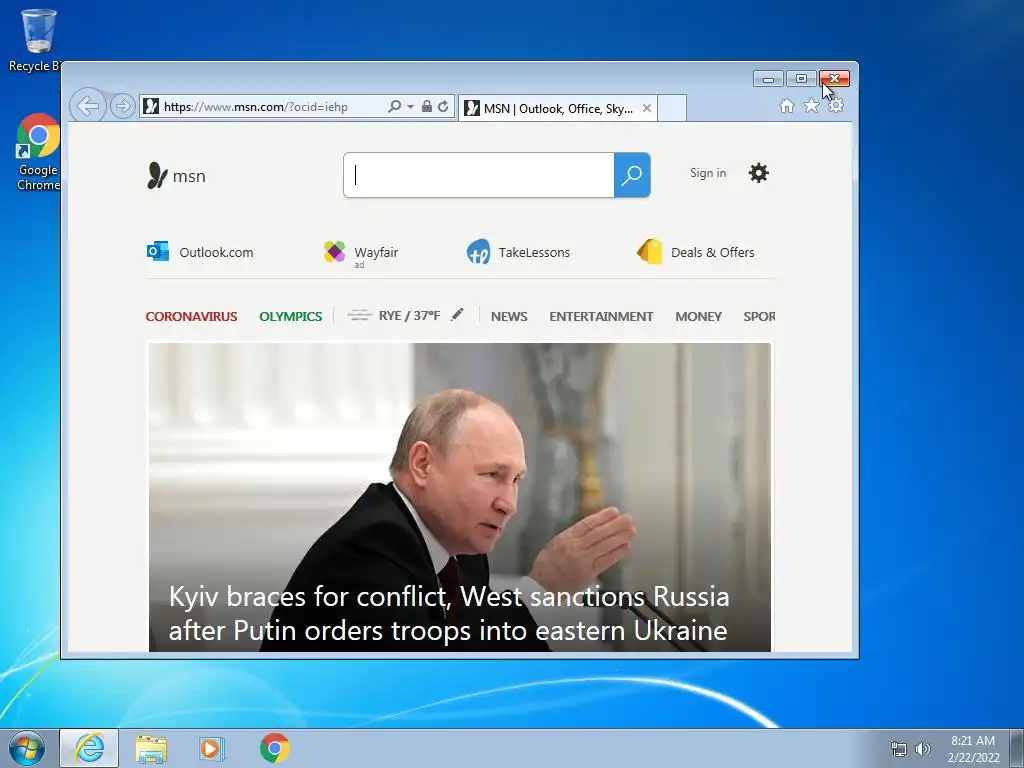
Task: Open the NEWS section
Action: point(509,317)
